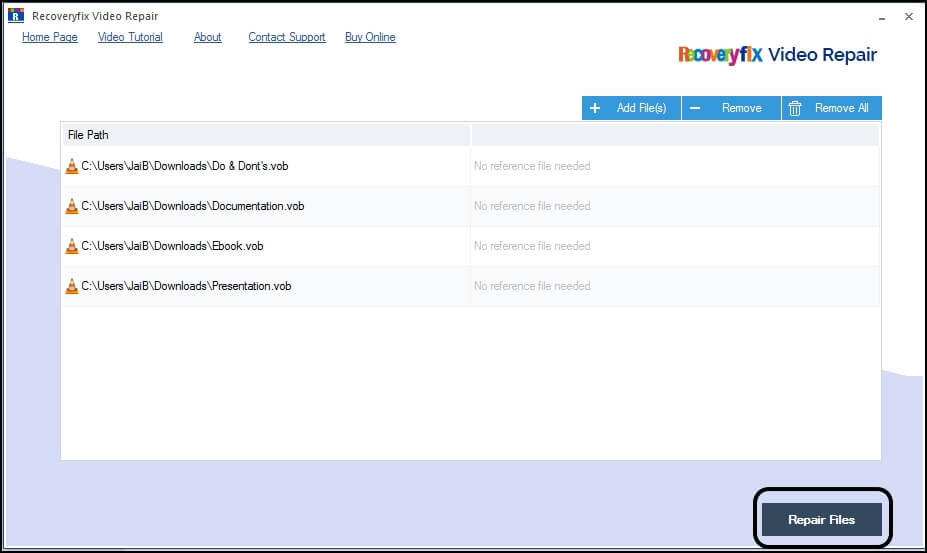Click the Repair Files button
Image resolution: width=927 pixels, height=553 pixels.
821,520
